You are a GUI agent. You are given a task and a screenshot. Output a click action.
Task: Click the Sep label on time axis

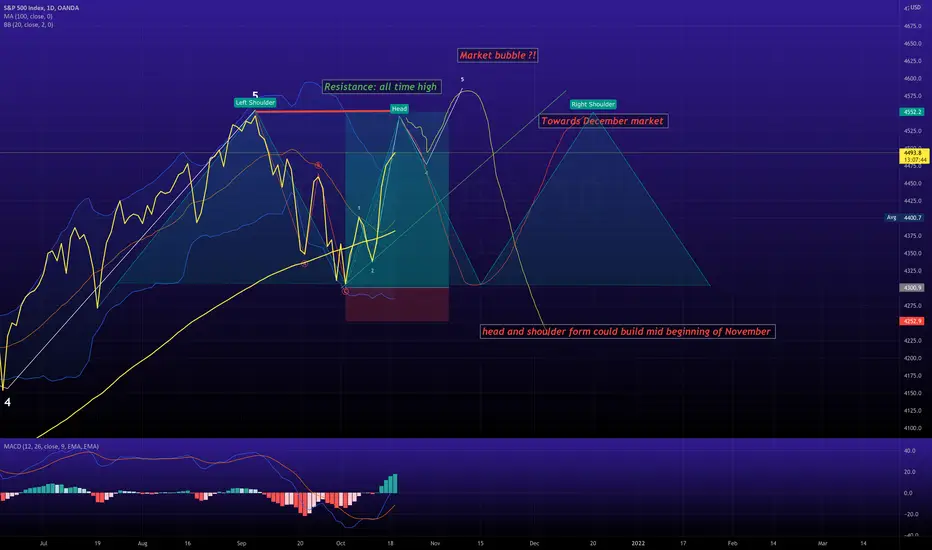[241, 543]
